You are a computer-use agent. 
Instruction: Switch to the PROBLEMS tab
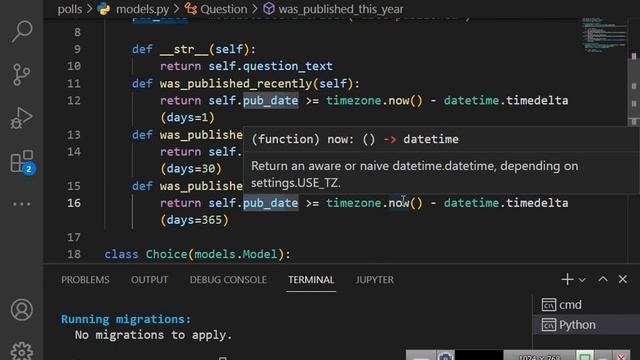coord(85,280)
